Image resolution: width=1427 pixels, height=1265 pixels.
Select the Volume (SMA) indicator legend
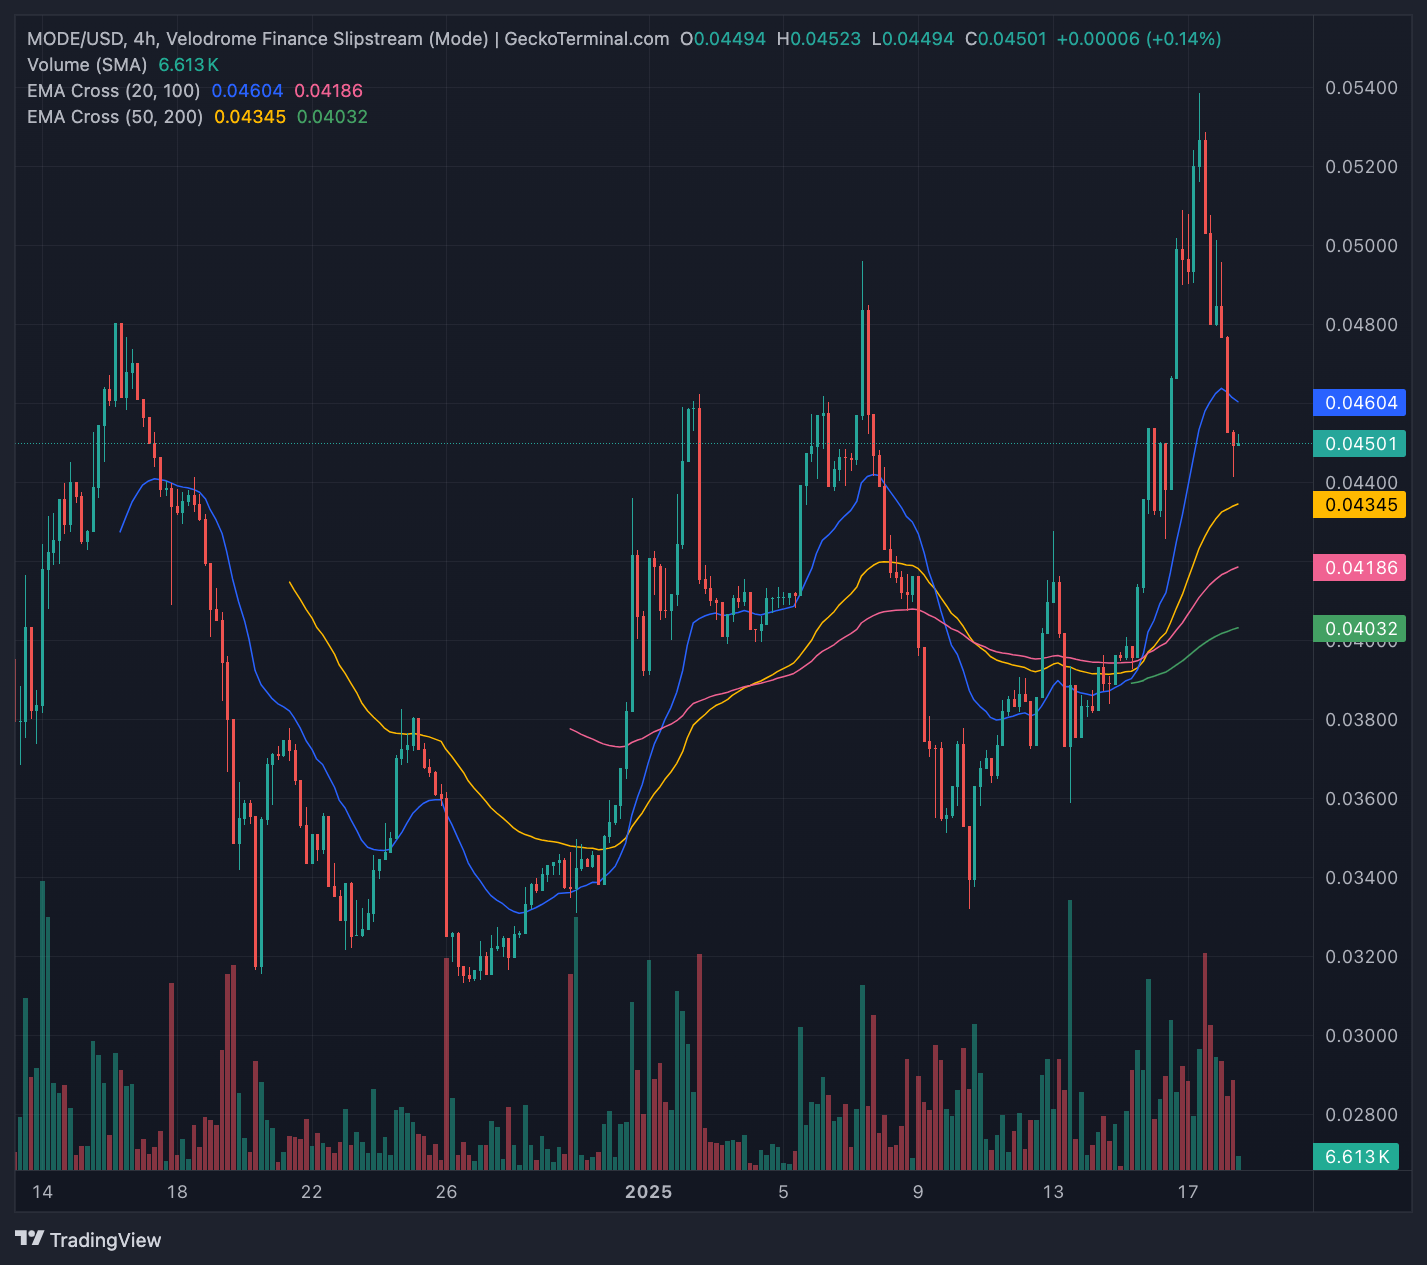(87, 65)
